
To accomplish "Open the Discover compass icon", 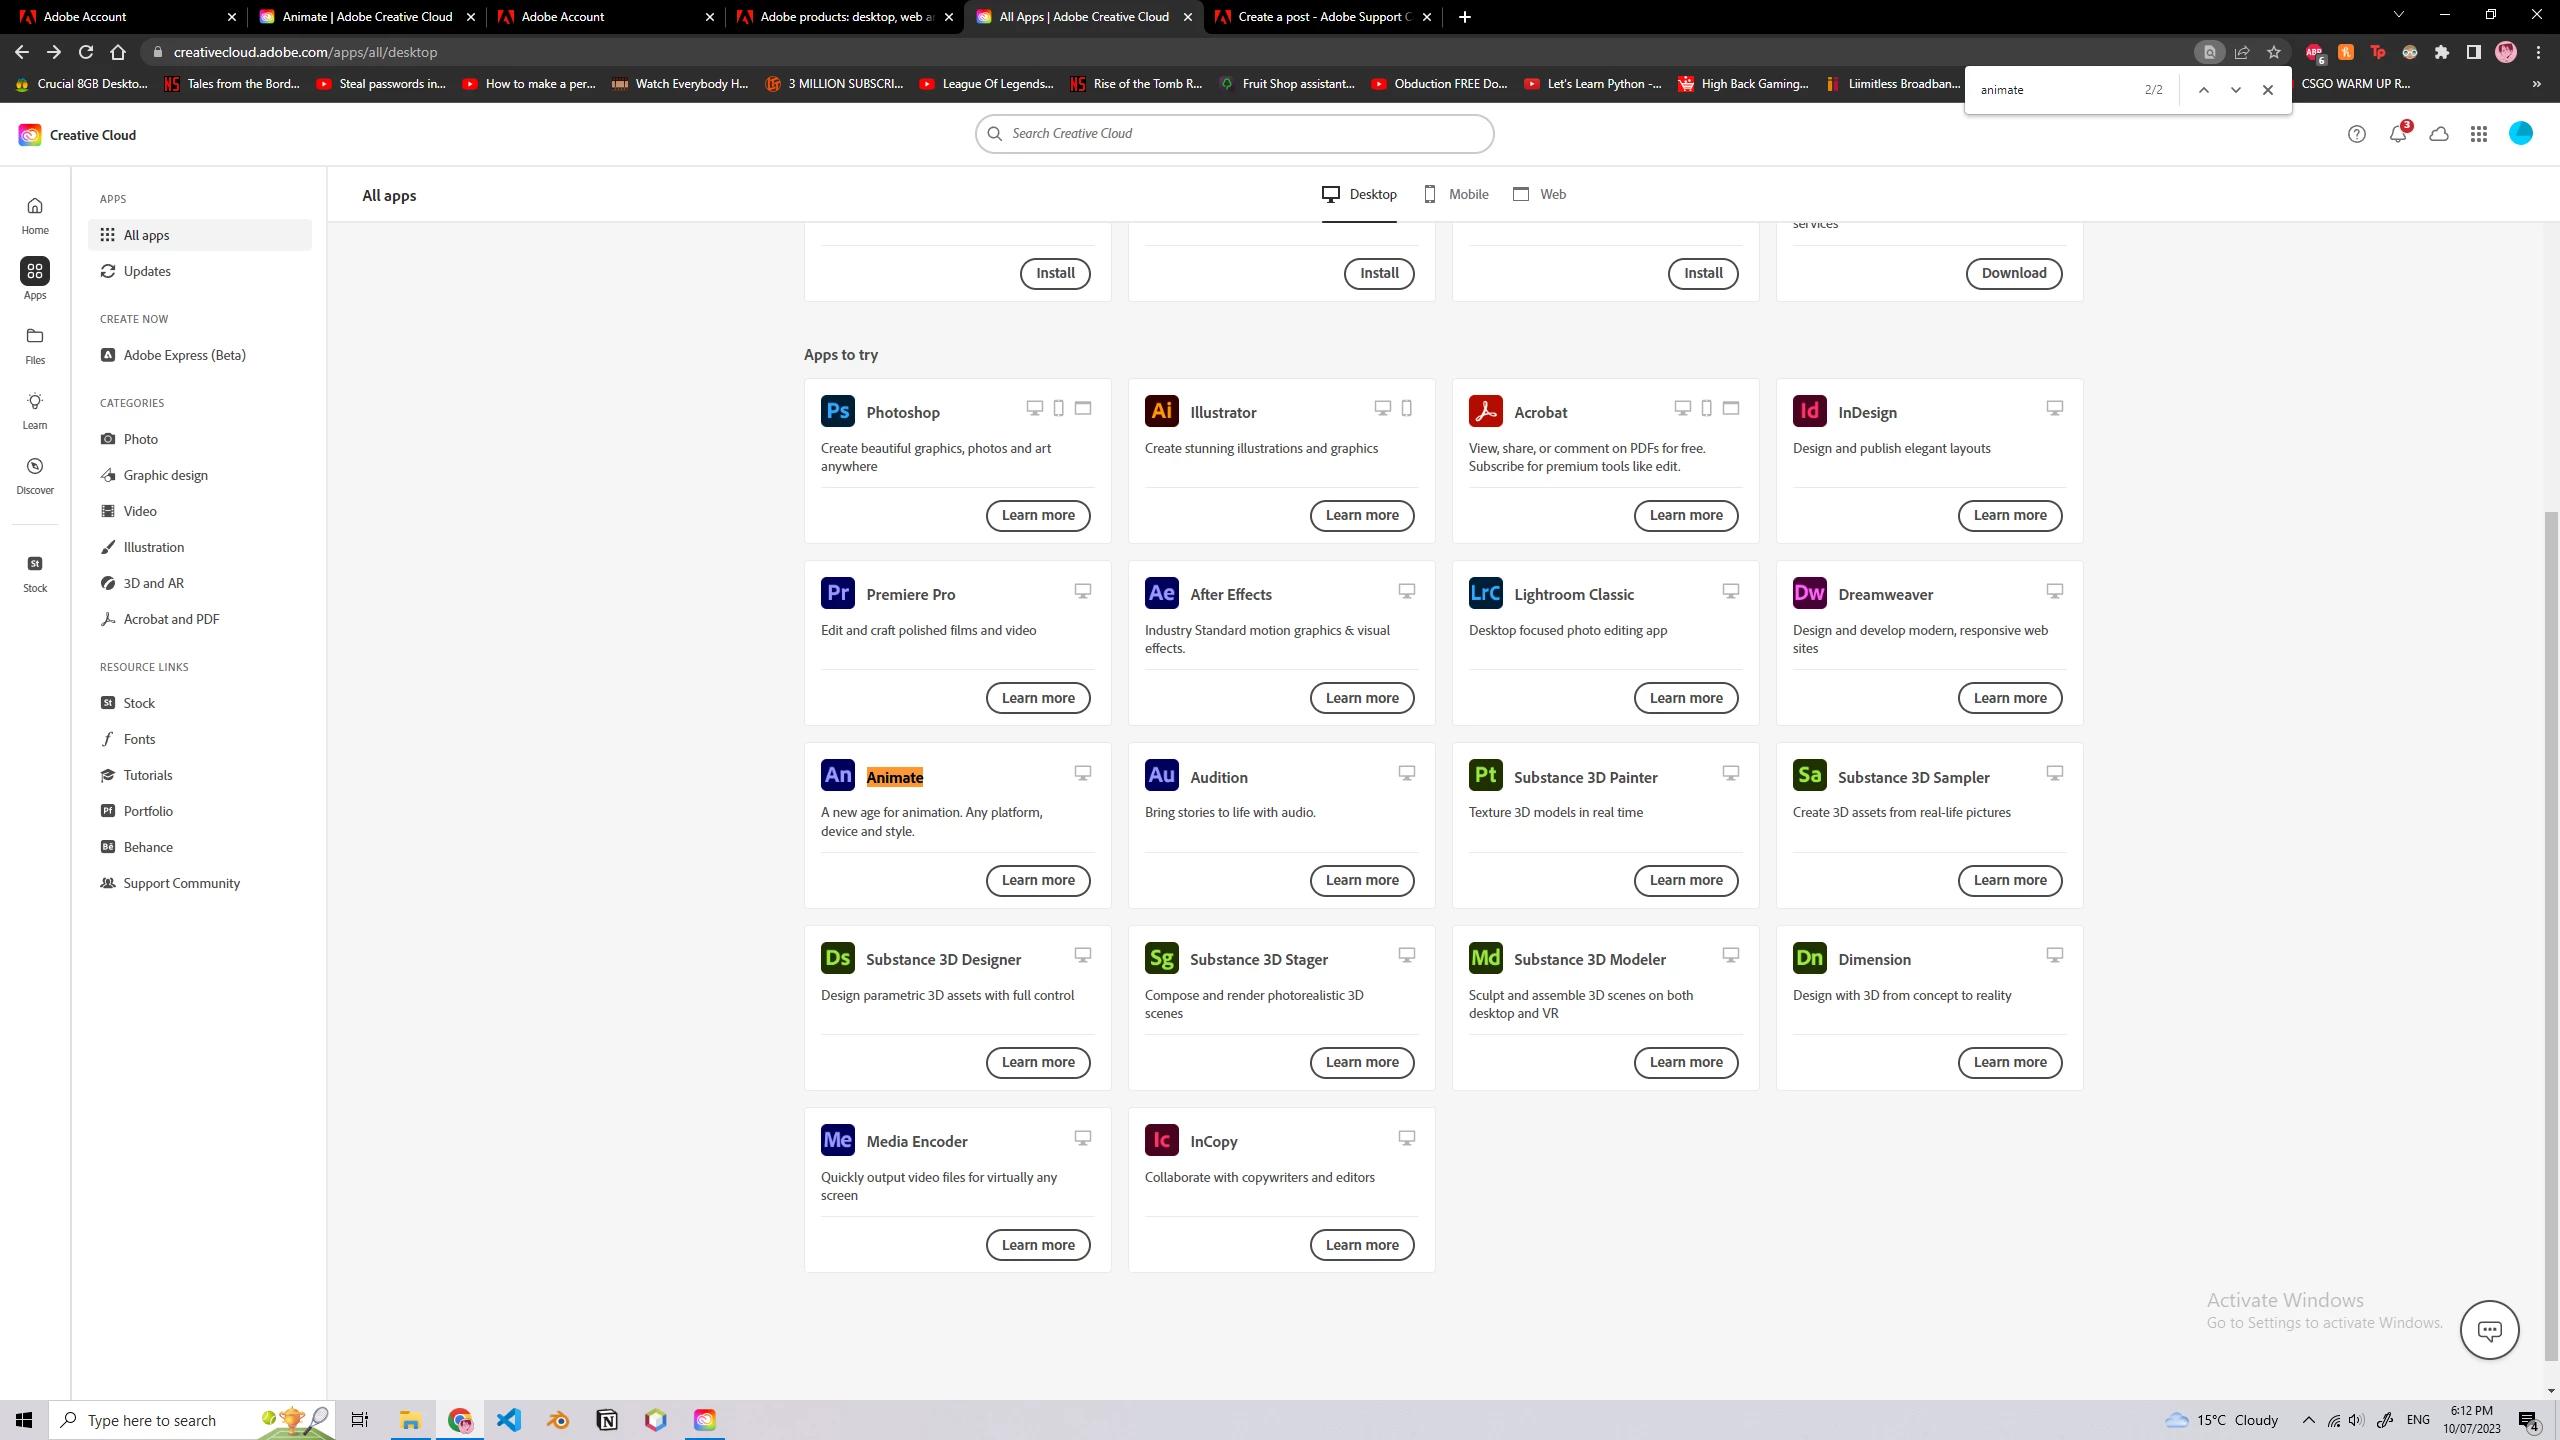I will (x=35, y=474).
